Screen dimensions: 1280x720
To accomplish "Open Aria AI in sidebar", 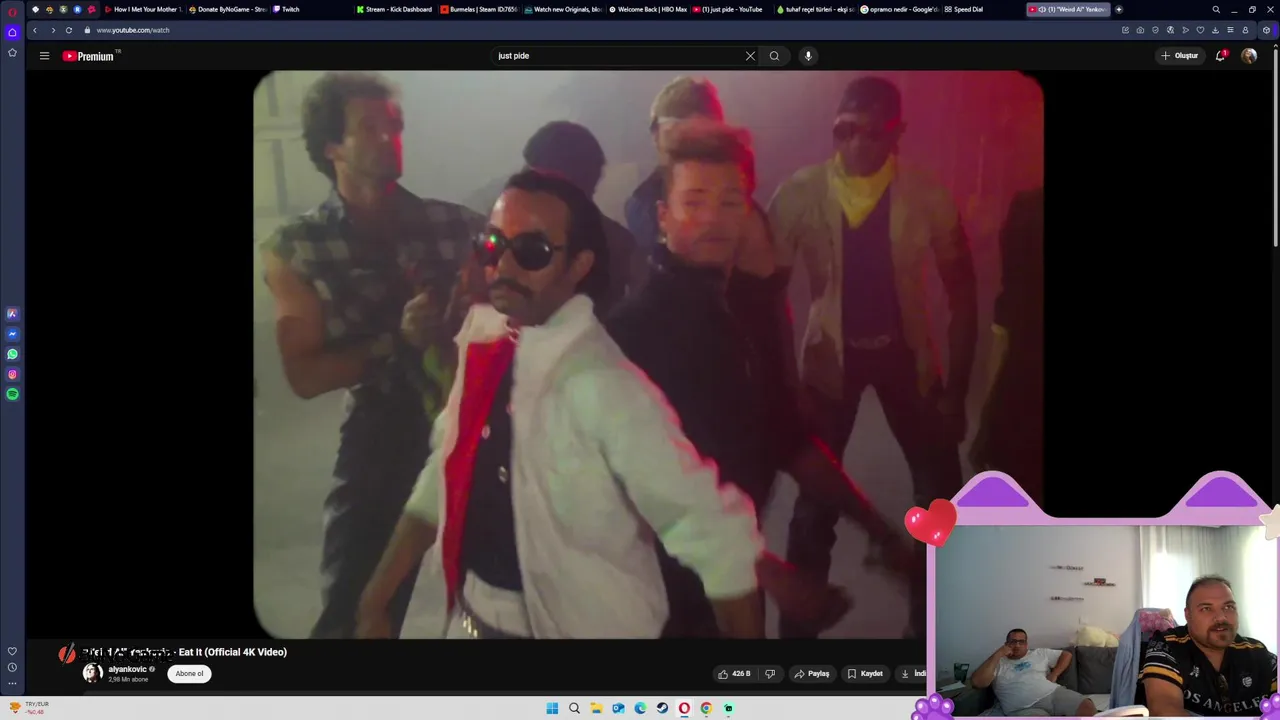I will [x=12, y=314].
